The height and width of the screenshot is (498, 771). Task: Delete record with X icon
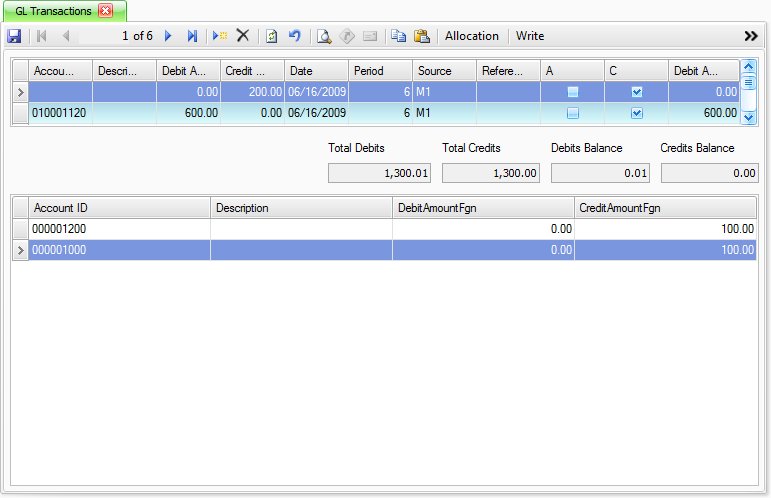242,36
